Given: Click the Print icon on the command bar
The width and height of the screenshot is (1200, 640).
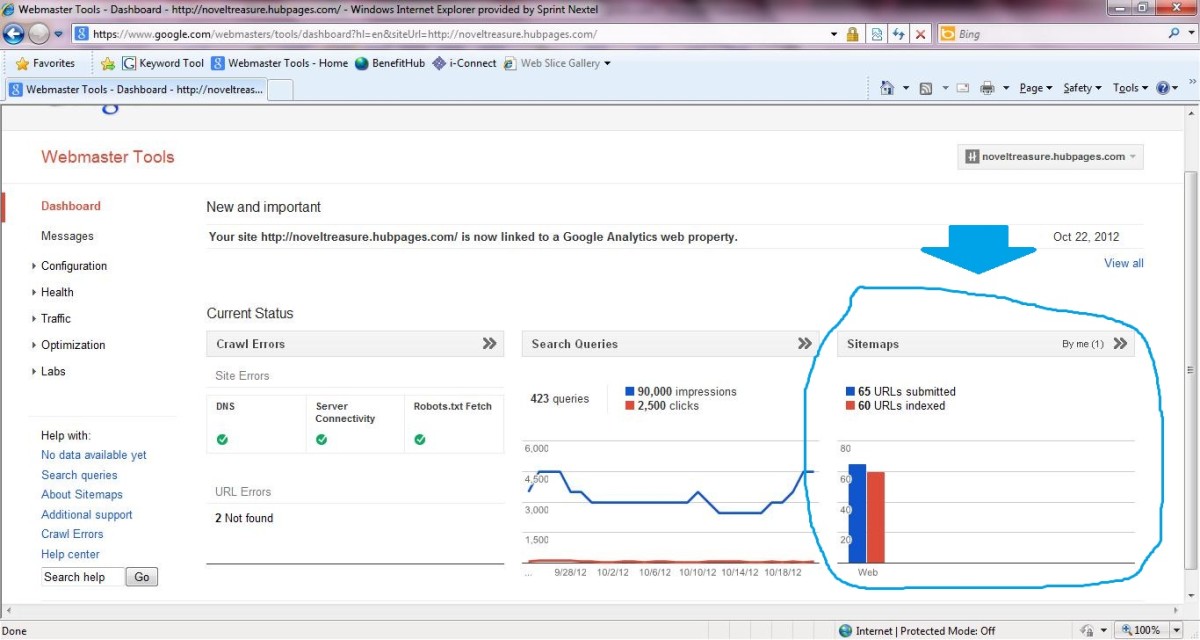Looking at the screenshot, I should pyautogui.click(x=986, y=88).
